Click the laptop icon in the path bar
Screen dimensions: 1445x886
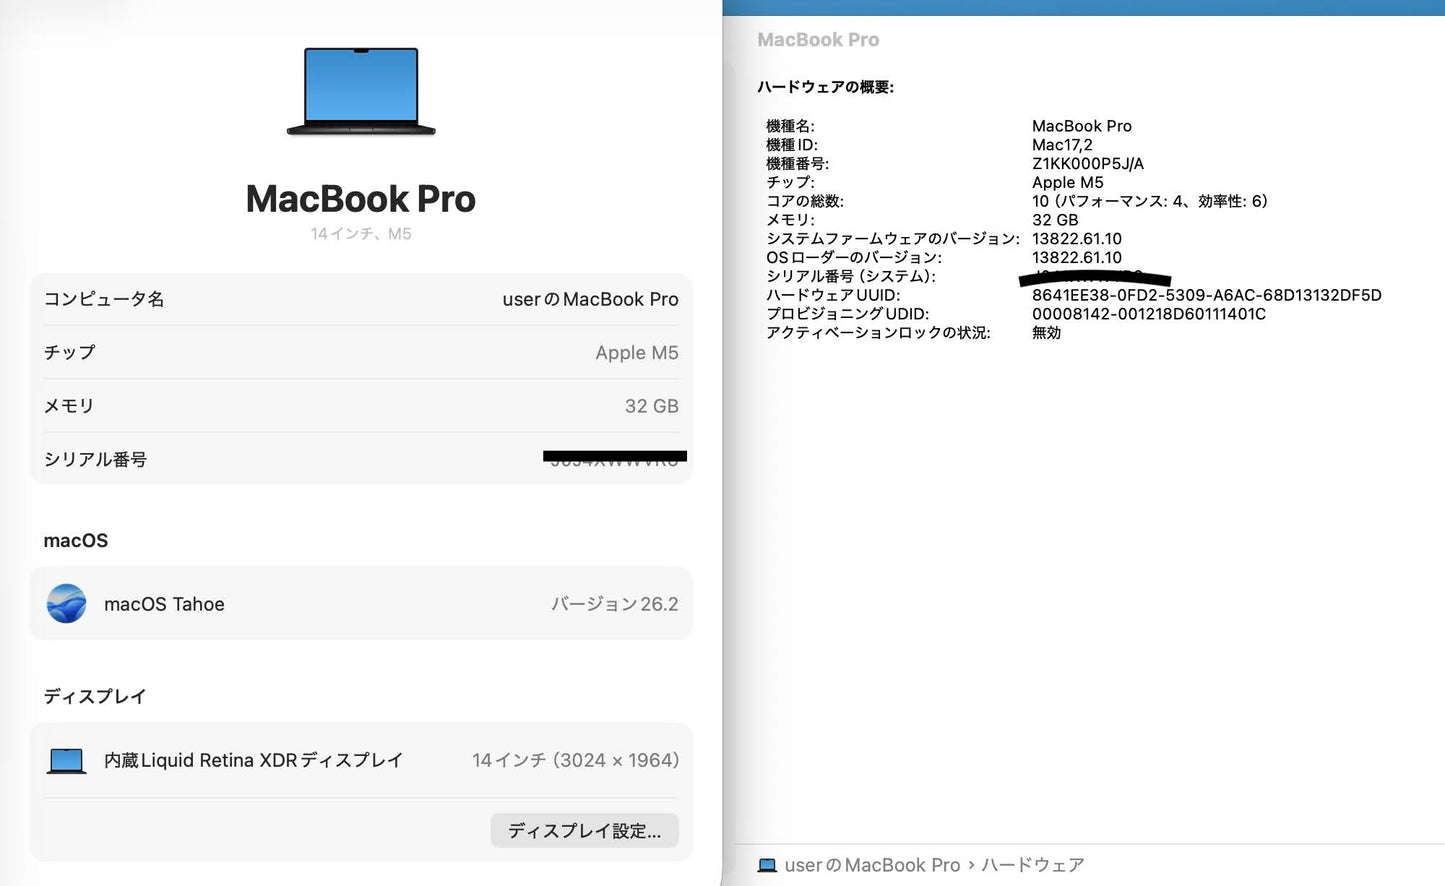coord(767,865)
